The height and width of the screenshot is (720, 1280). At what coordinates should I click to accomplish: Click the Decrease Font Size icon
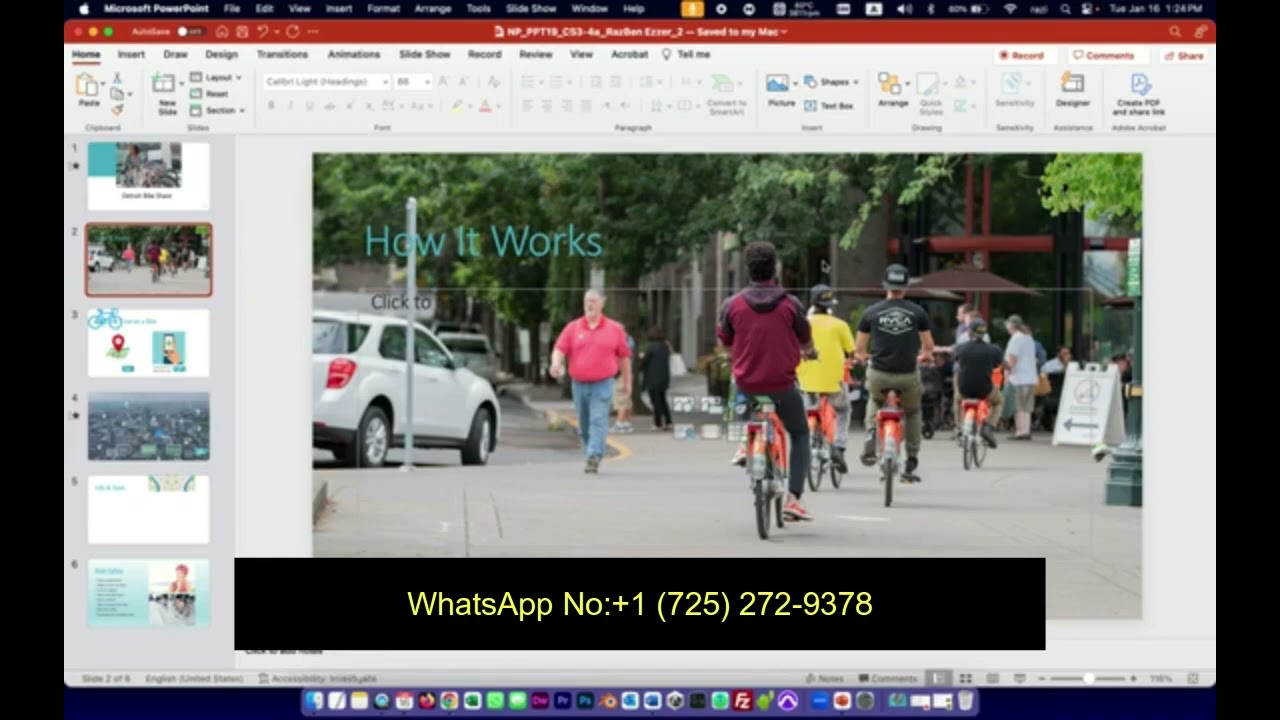coord(464,81)
